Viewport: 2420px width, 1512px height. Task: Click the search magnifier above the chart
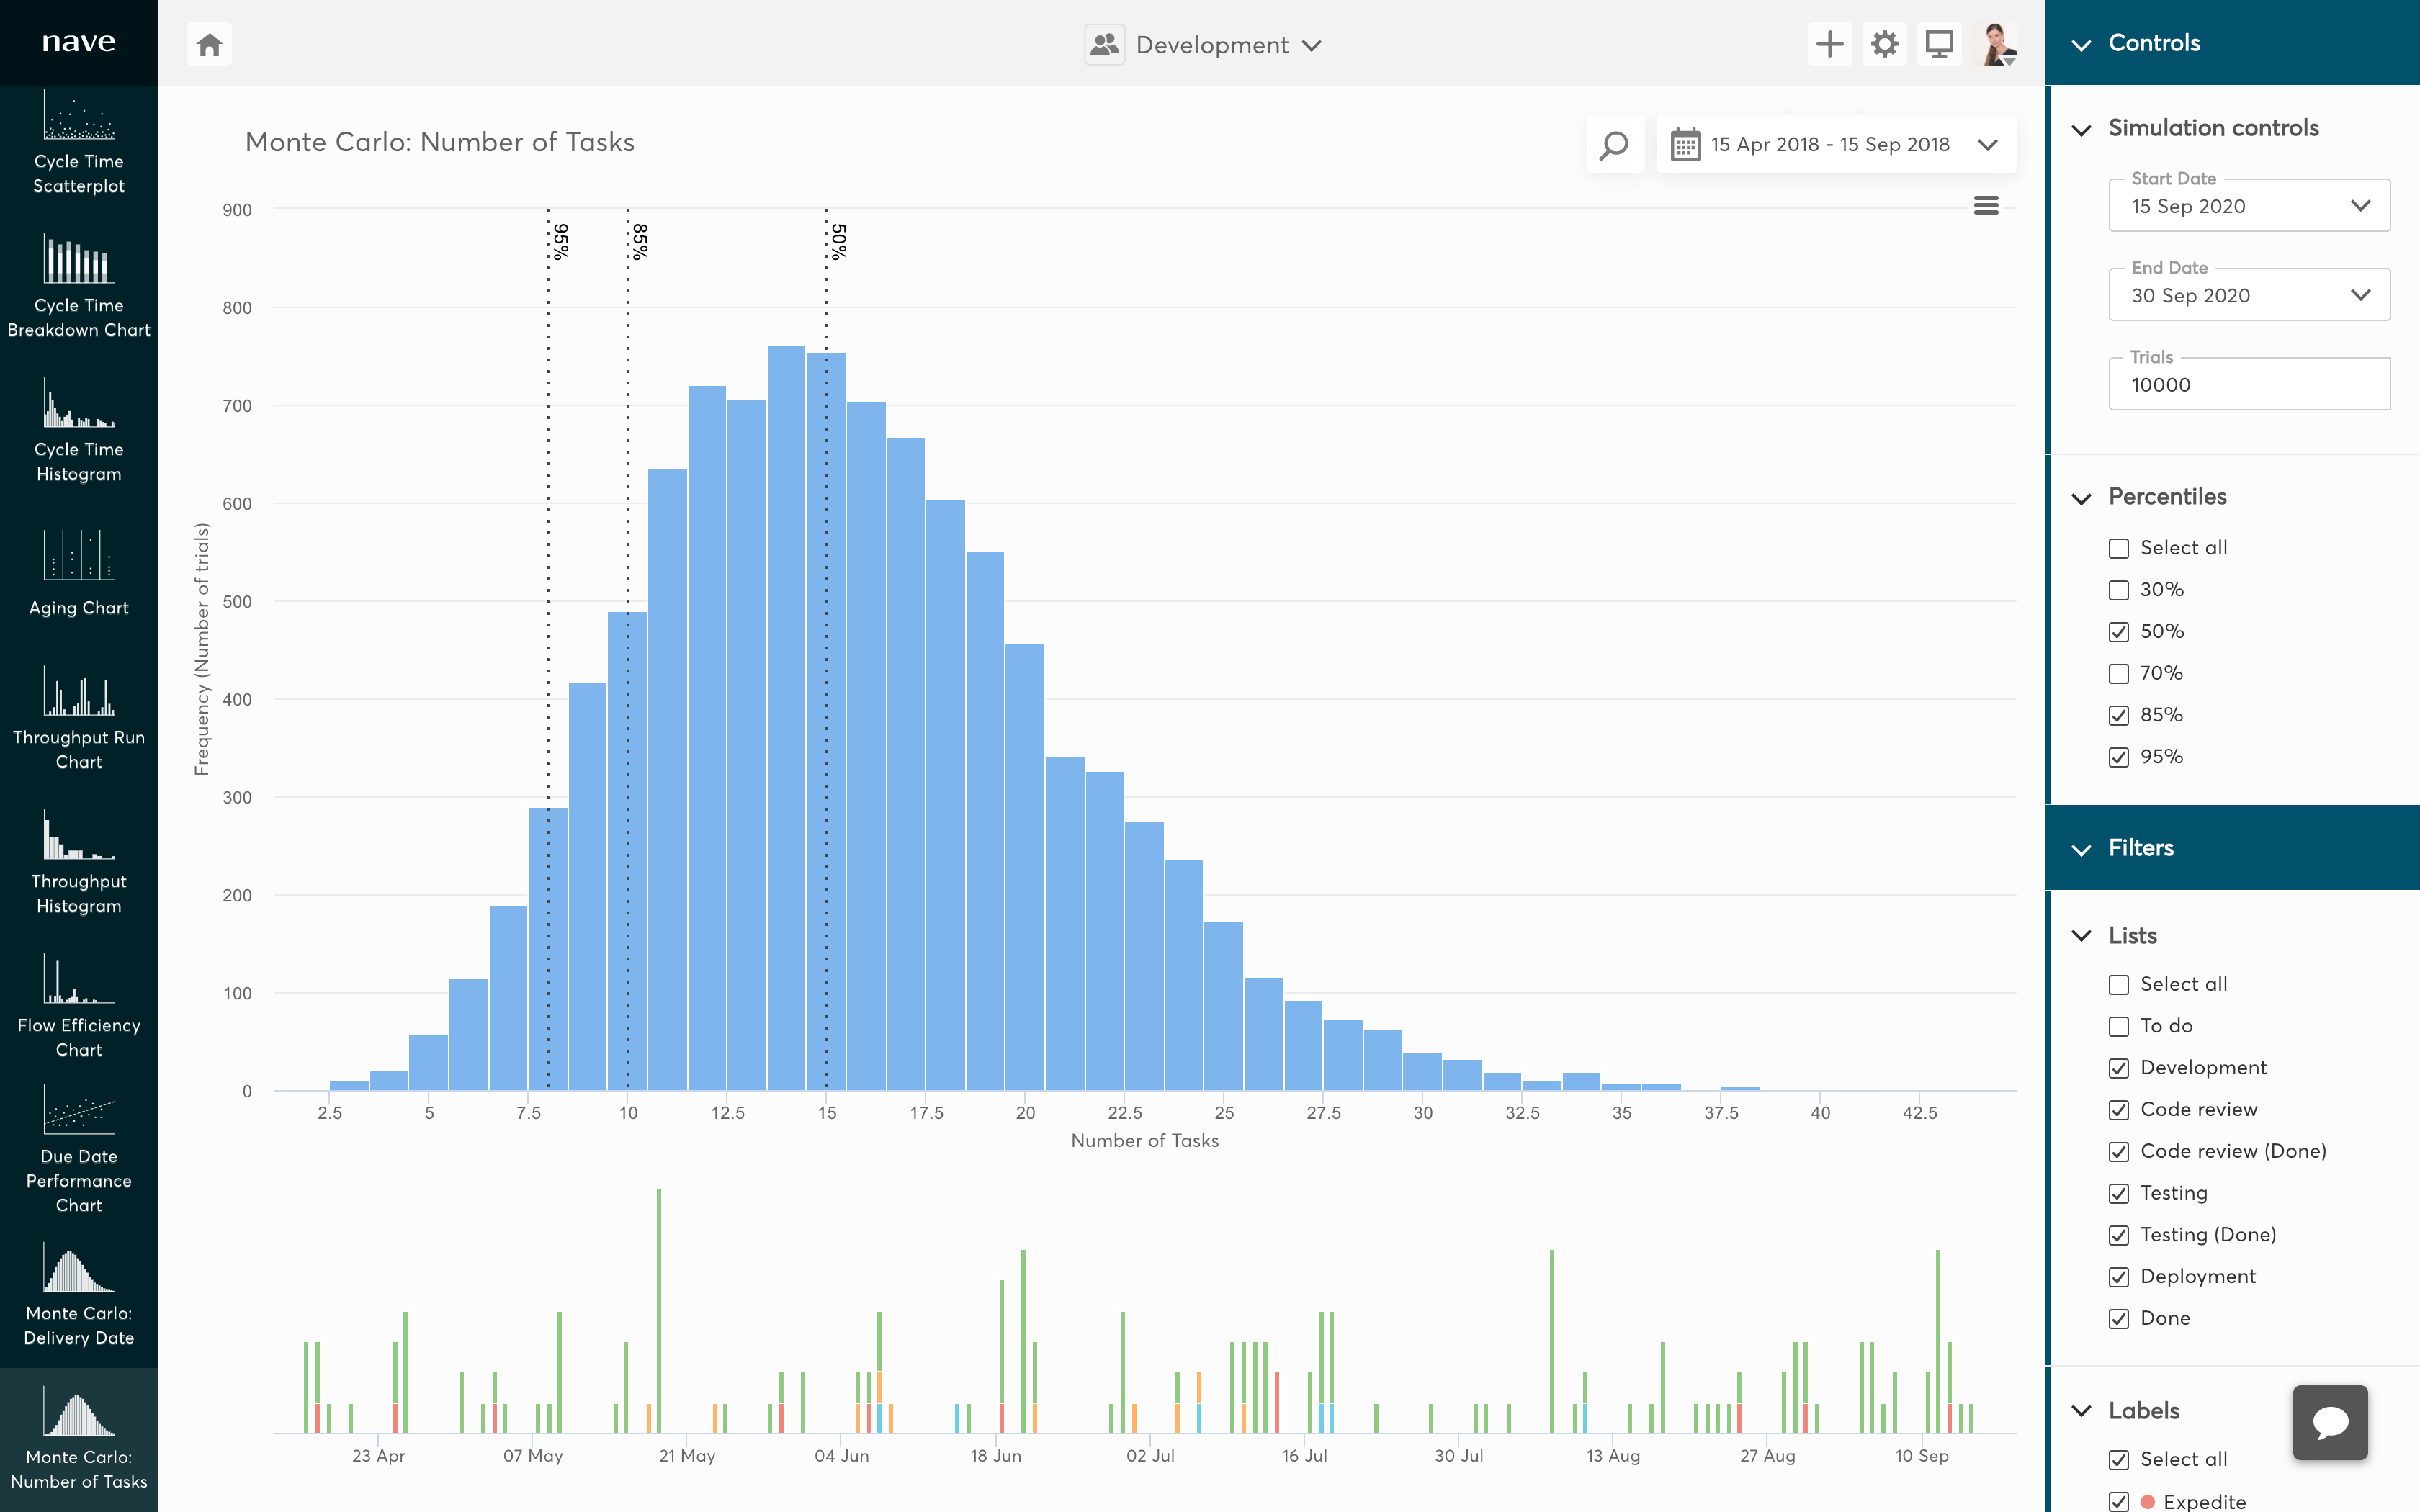pos(1614,144)
